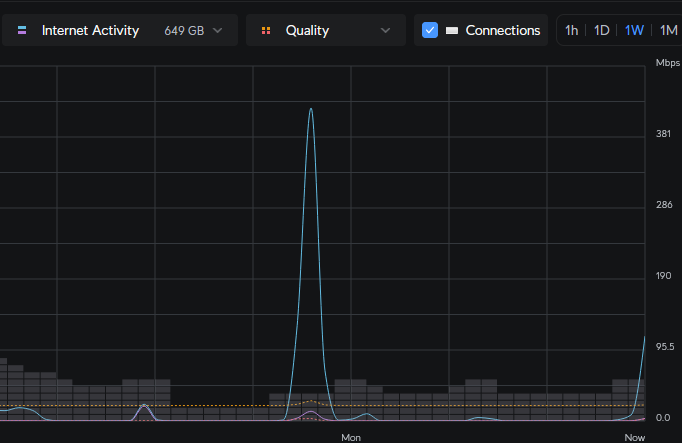
Task: Click the 286 axis value
Action: coord(664,205)
